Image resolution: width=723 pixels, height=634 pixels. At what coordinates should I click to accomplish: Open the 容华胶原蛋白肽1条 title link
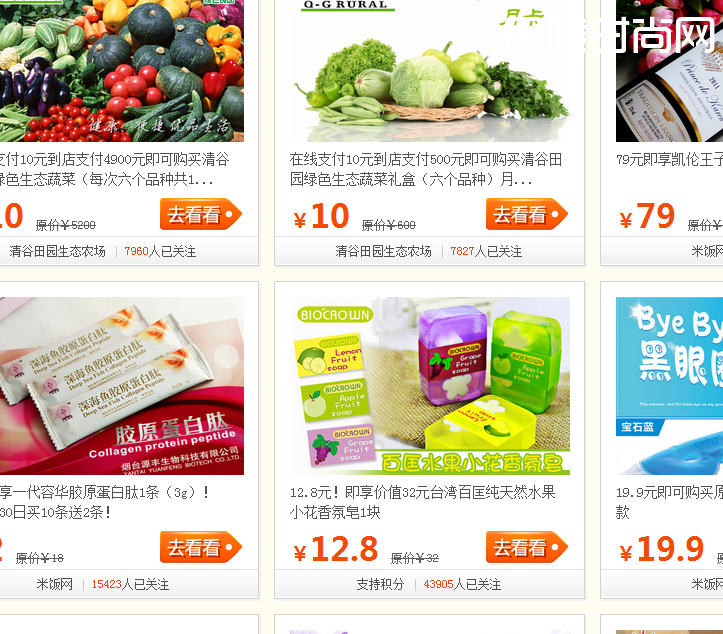pyautogui.click(x=105, y=502)
